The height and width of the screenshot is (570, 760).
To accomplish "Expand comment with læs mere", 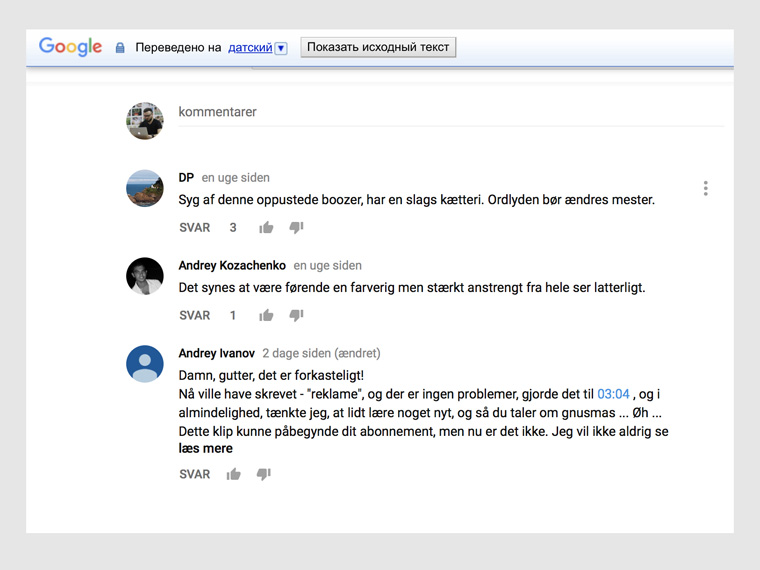I will pos(205,449).
